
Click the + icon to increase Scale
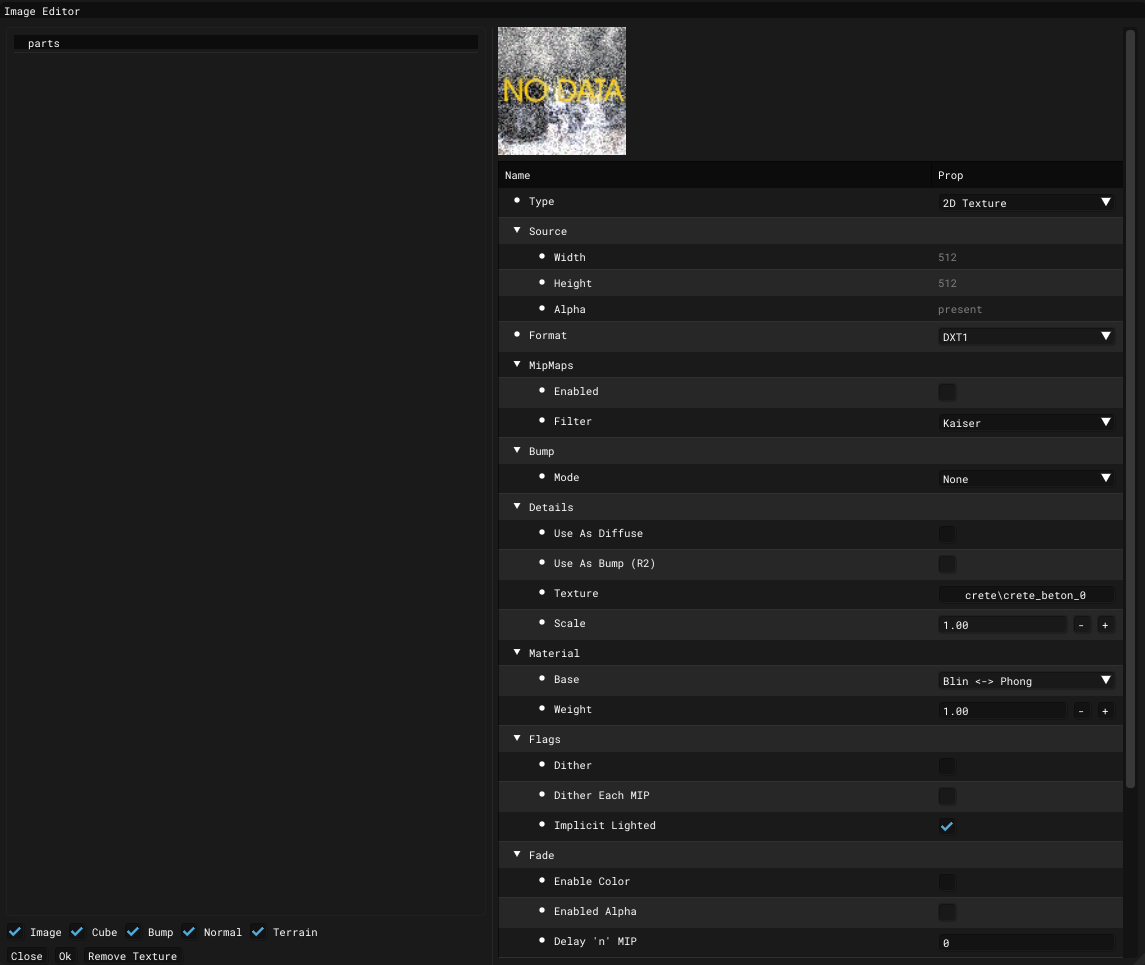(x=1105, y=624)
